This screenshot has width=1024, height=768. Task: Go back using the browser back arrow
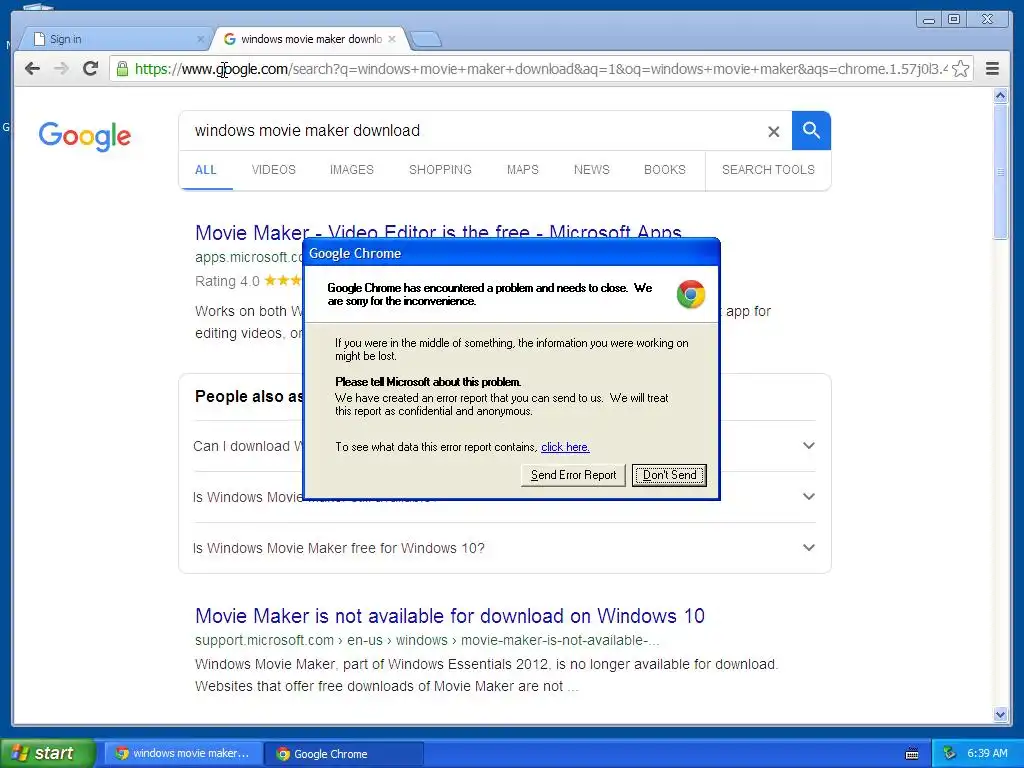point(32,69)
